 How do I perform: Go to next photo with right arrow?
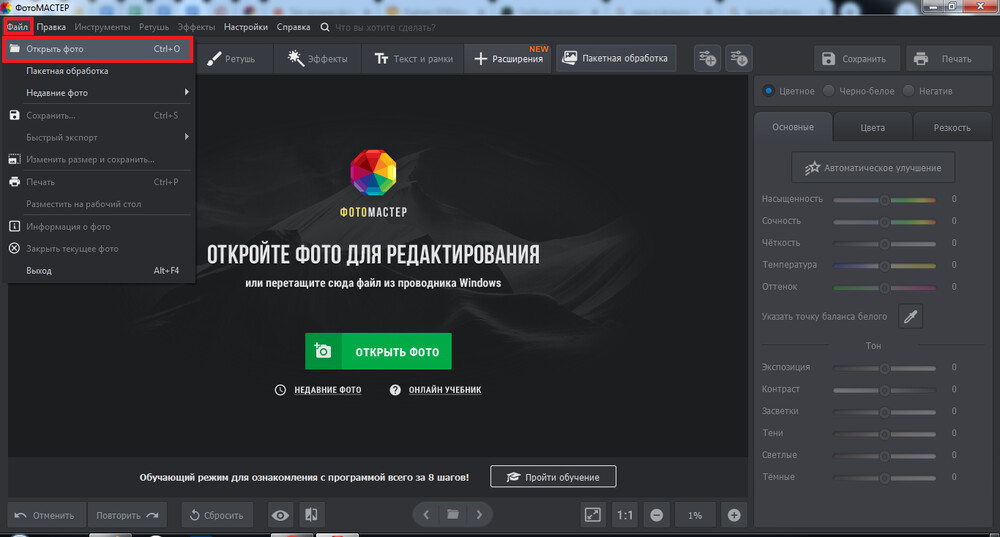pos(480,515)
